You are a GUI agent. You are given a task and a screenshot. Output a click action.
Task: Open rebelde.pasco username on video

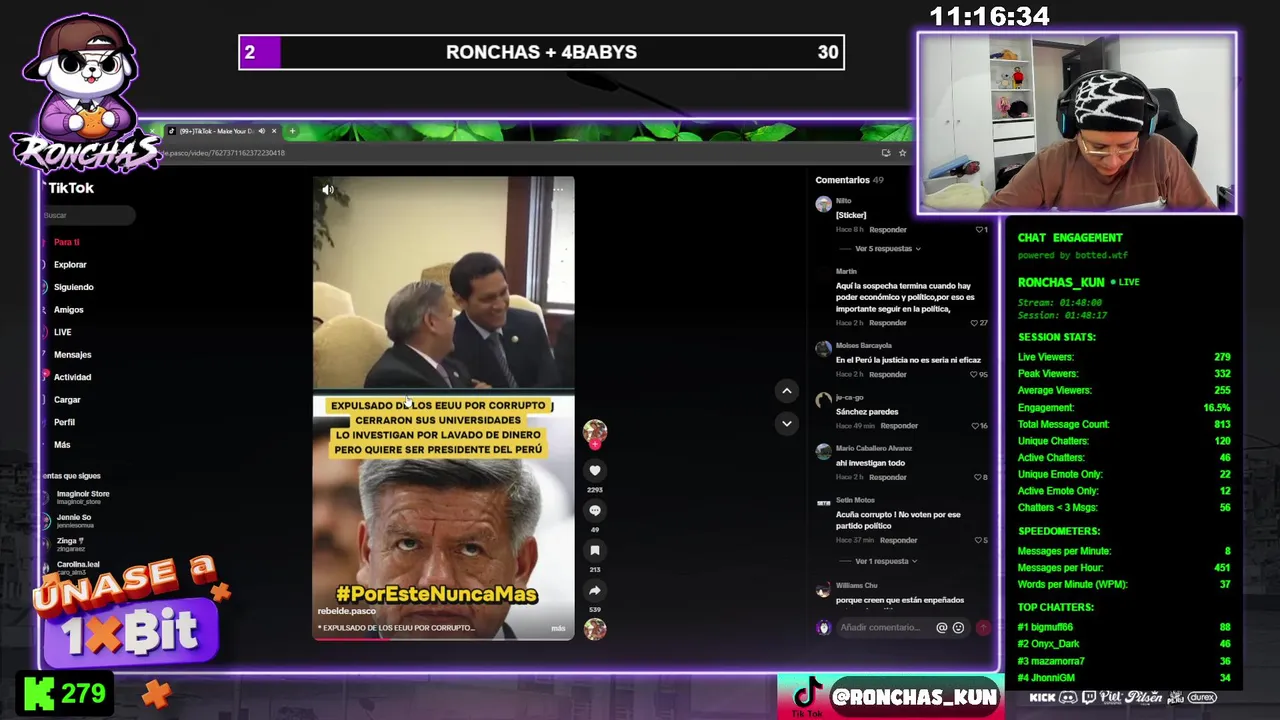[347, 611]
